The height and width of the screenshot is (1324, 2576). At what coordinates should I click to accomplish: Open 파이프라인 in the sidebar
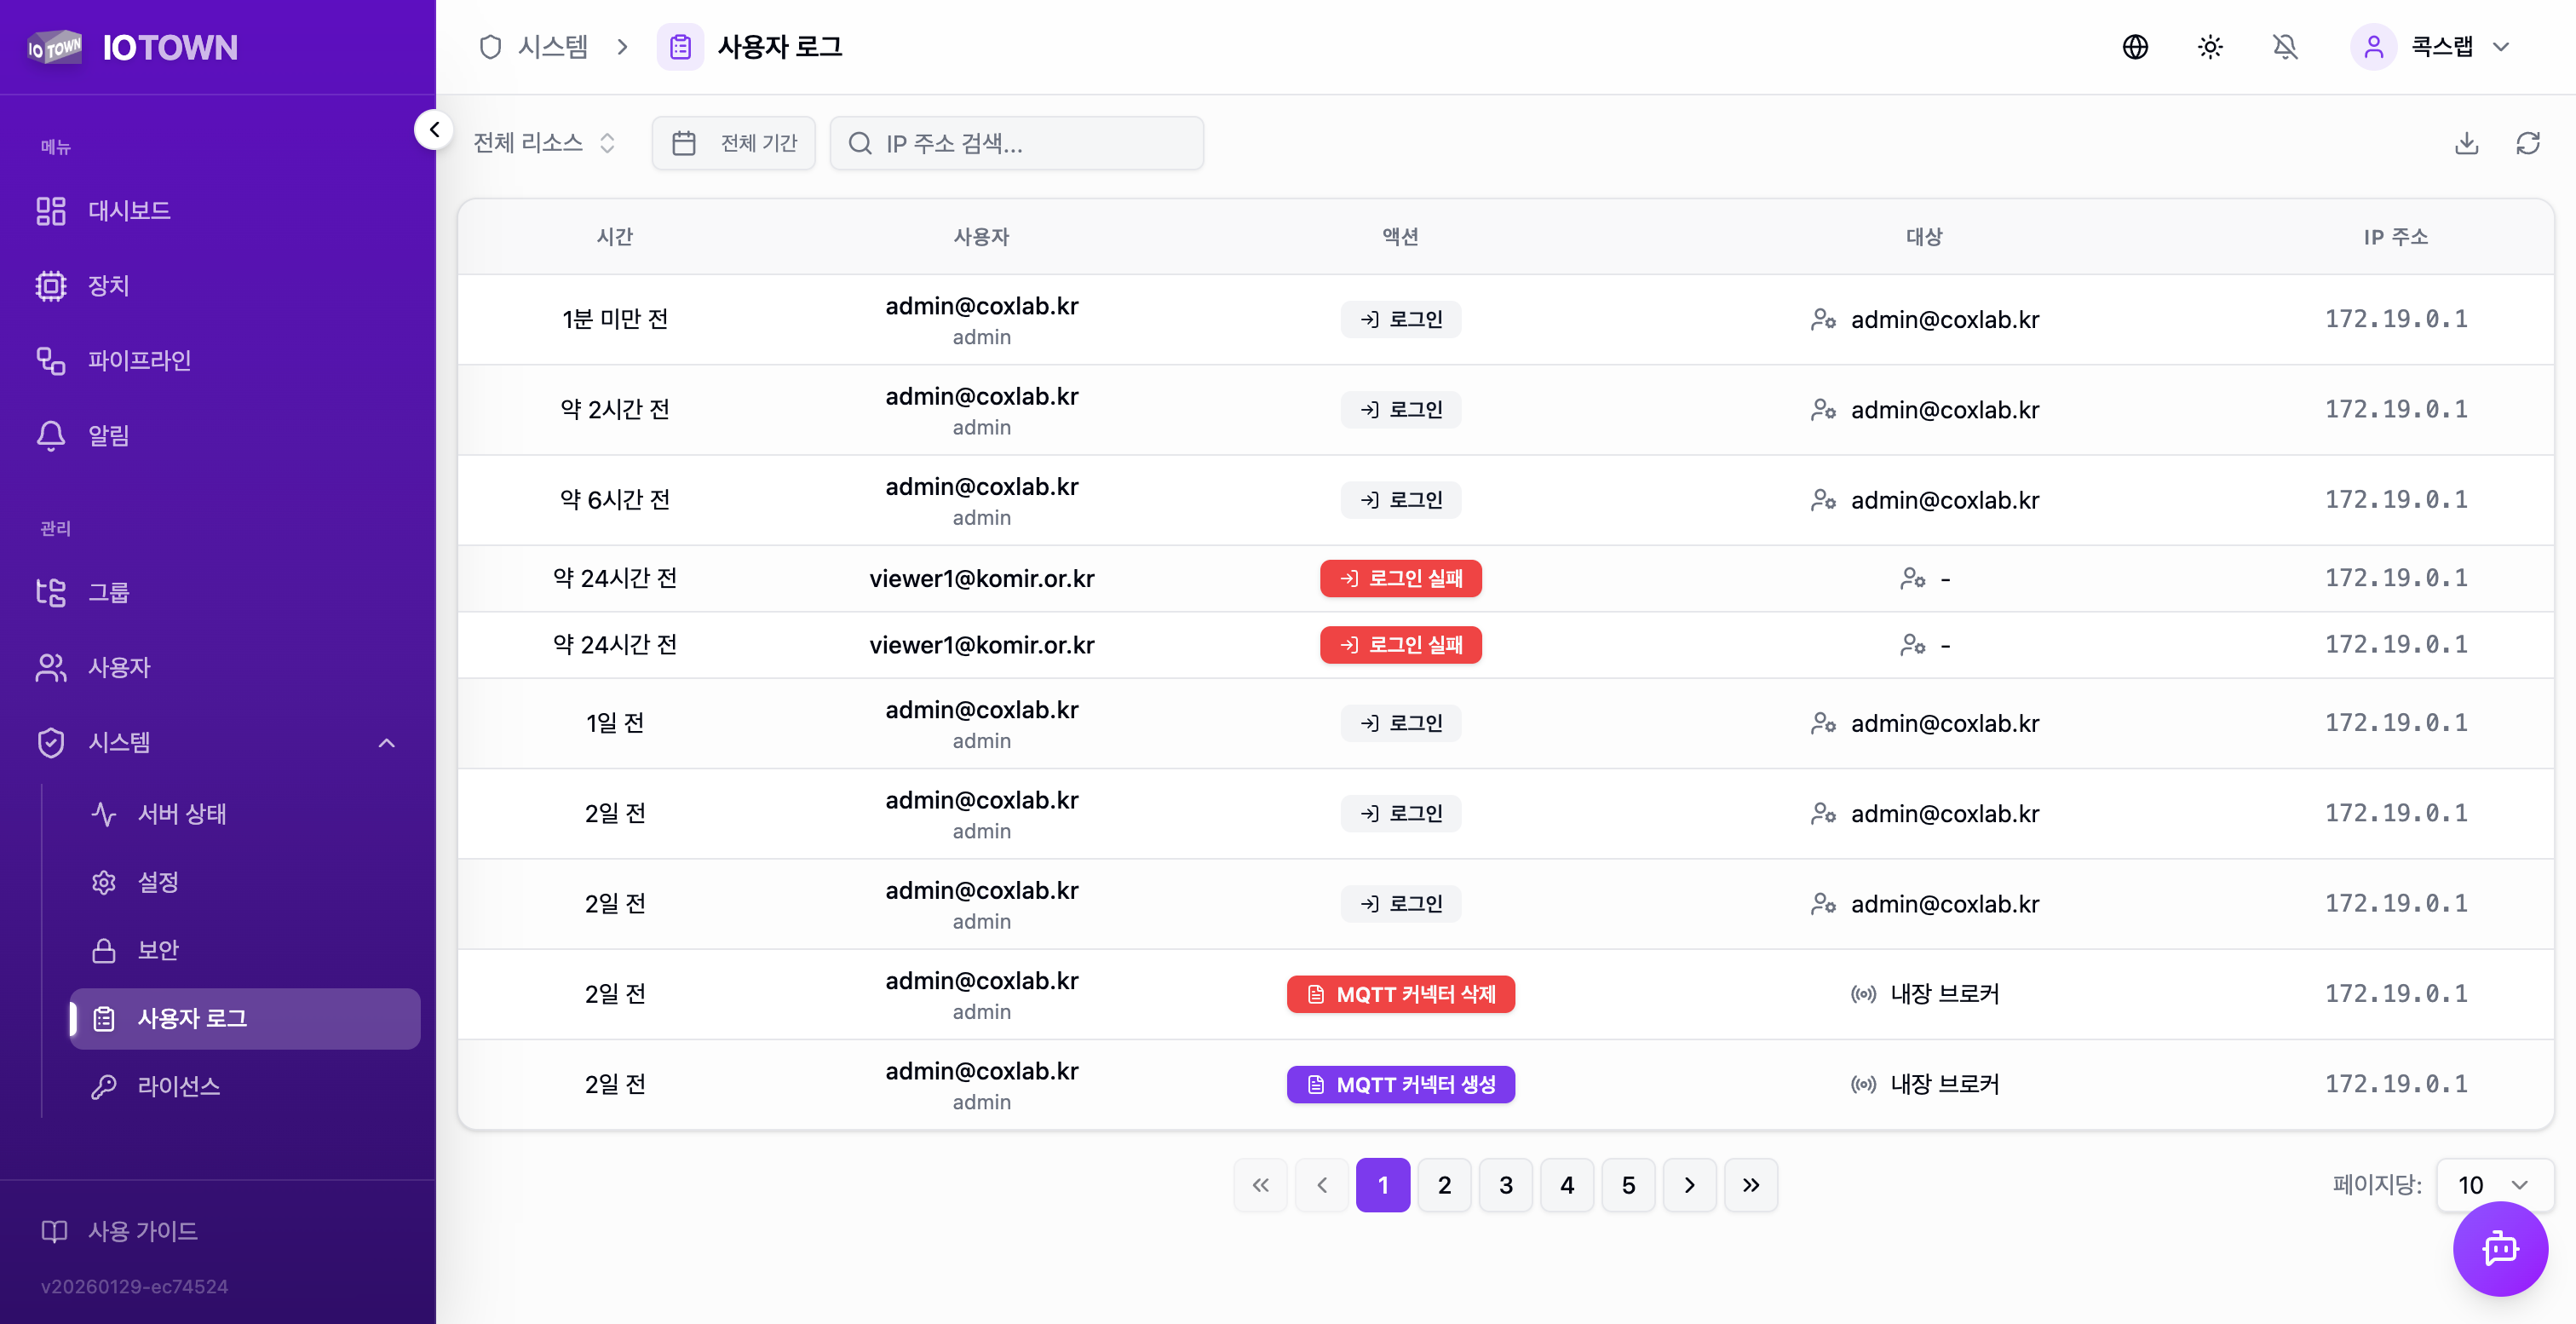218,361
